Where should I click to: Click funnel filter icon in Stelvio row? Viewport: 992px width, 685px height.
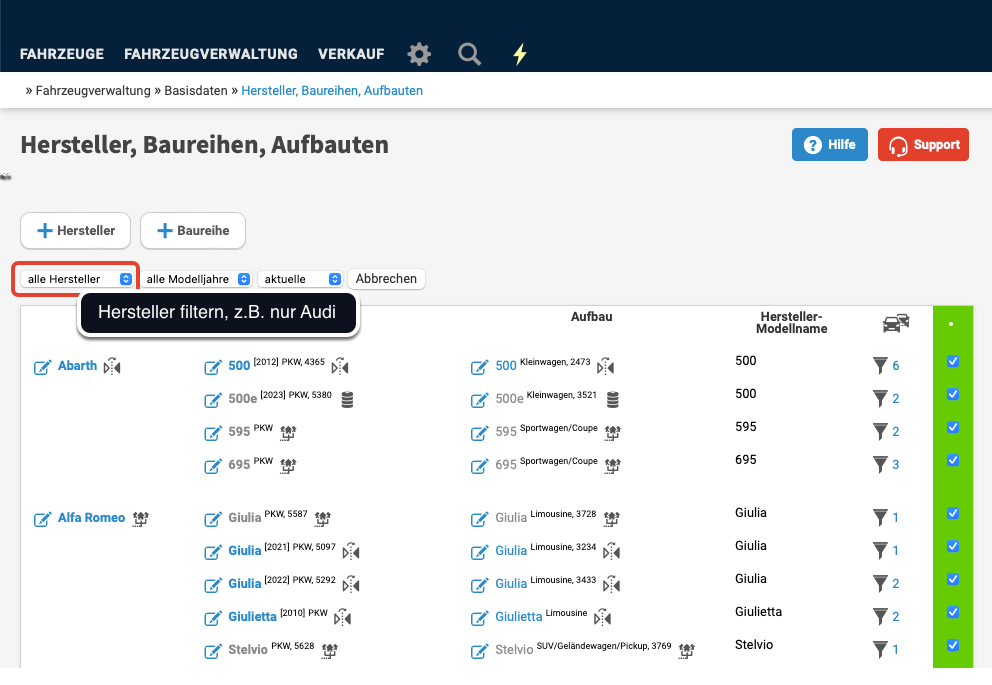pyautogui.click(x=879, y=650)
